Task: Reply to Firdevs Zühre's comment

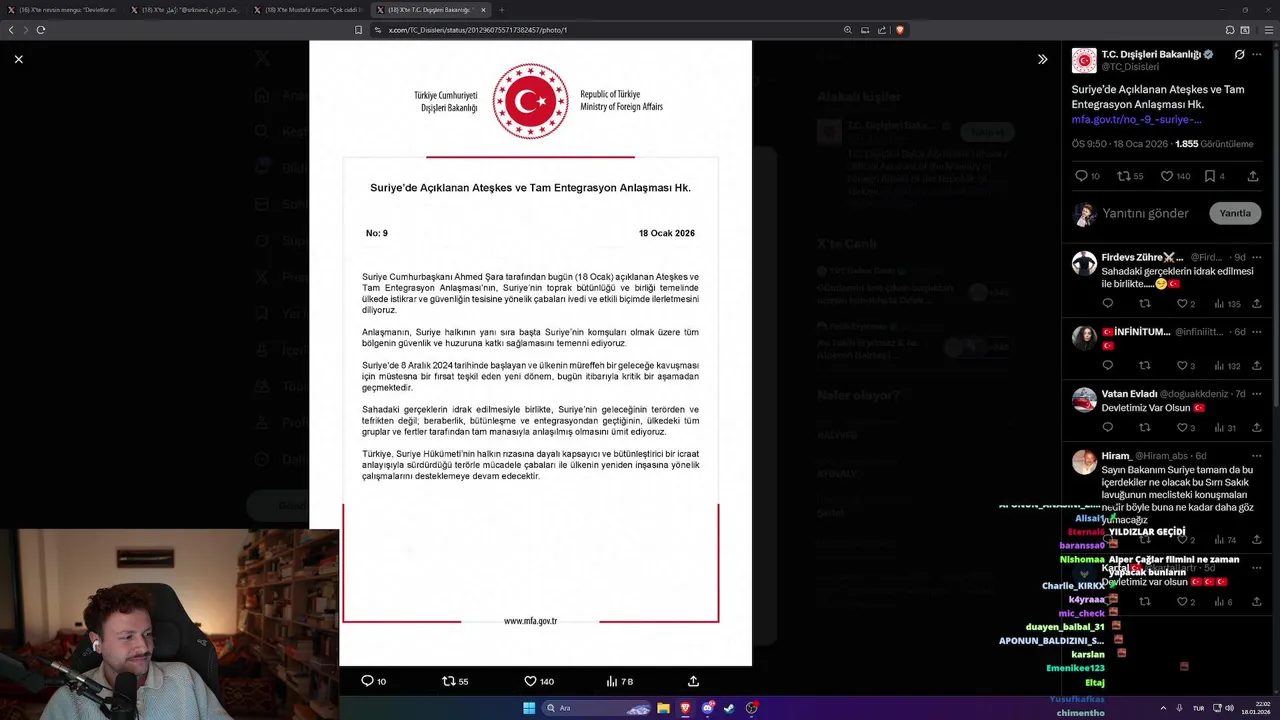Action: tap(1107, 303)
